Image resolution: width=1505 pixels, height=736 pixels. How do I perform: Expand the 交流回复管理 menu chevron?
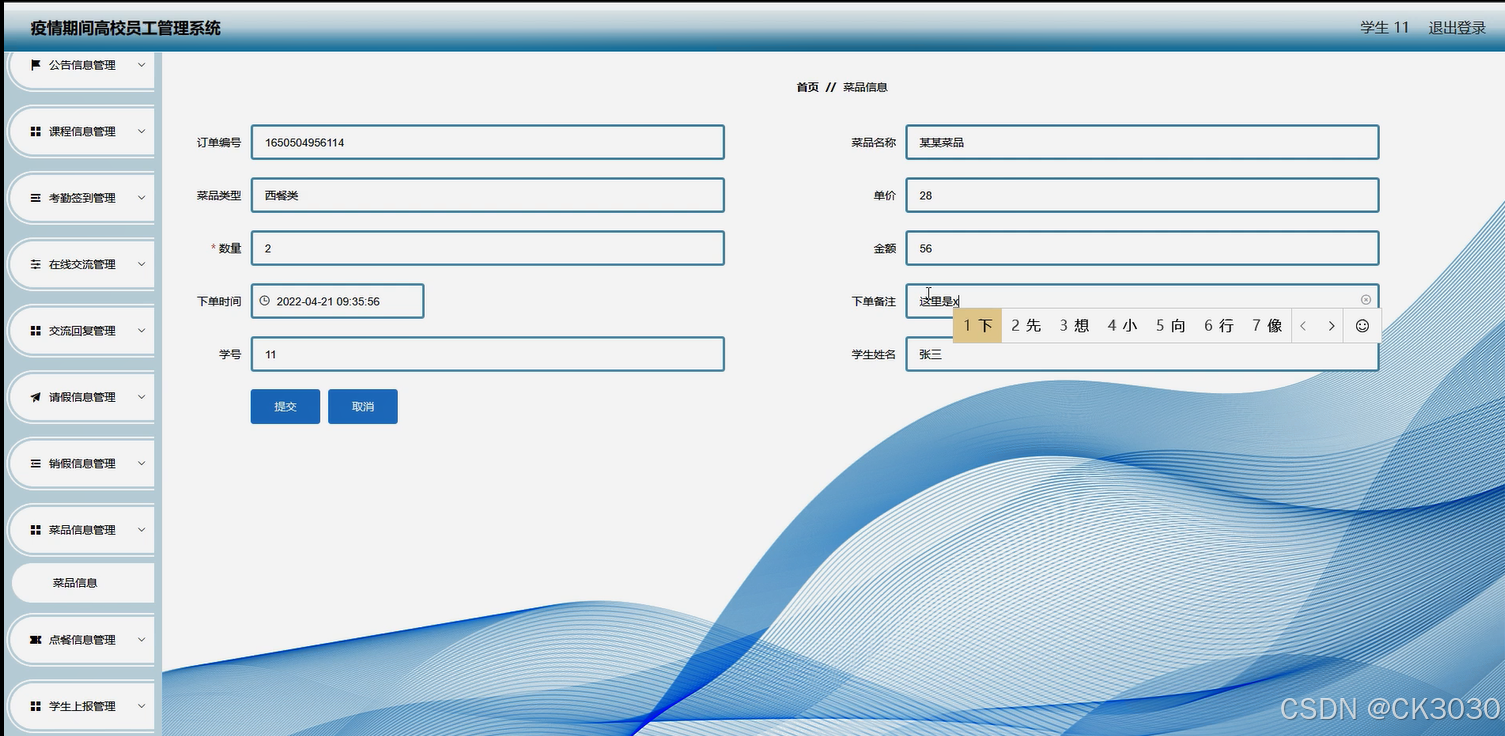pyautogui.click(x=141, y=331)
